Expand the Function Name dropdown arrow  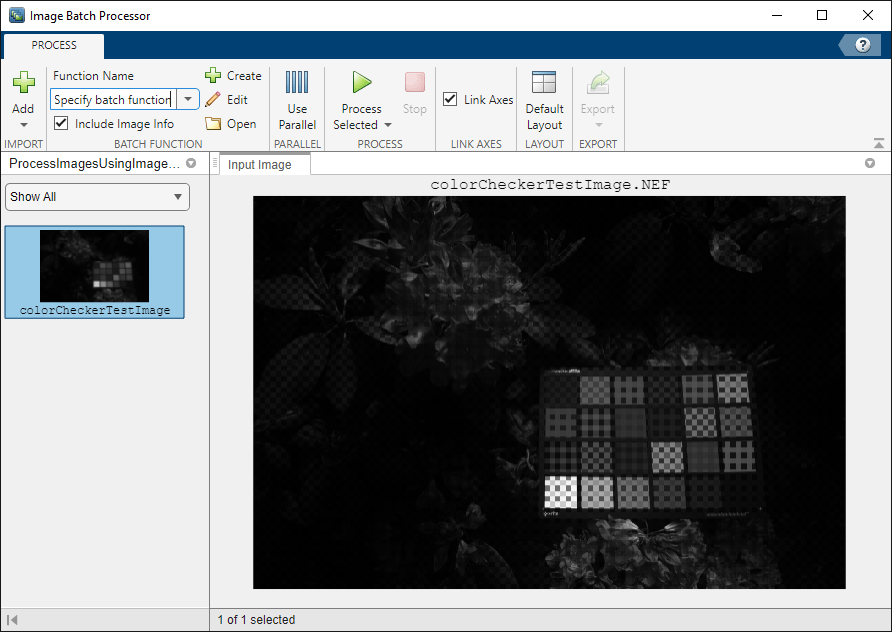pyautogui.click(x=188, y=99)
